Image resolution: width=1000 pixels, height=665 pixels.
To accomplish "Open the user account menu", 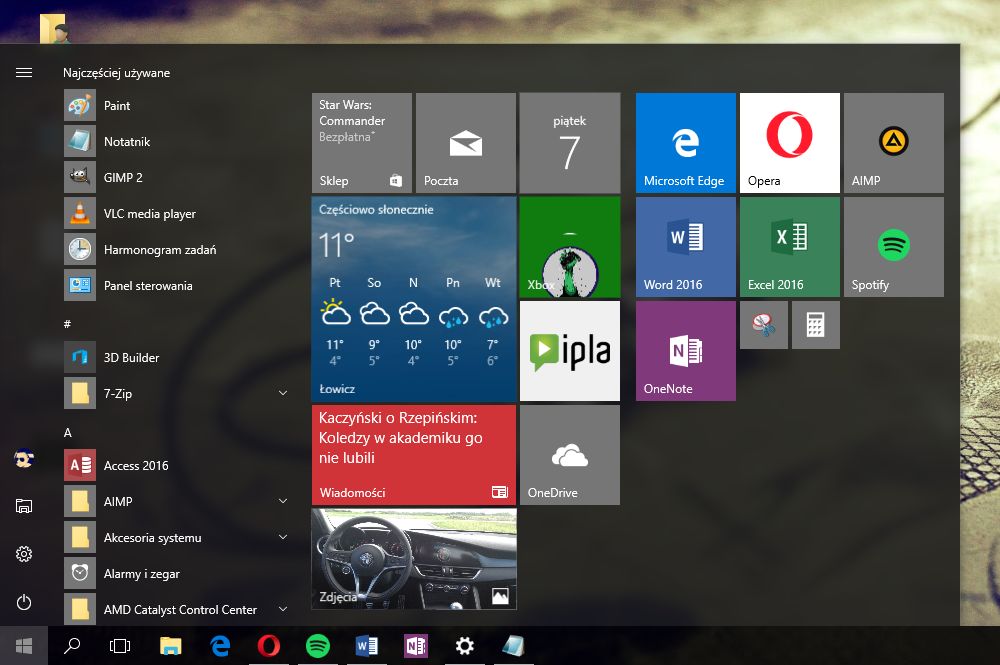I will [x=24, y=458].
